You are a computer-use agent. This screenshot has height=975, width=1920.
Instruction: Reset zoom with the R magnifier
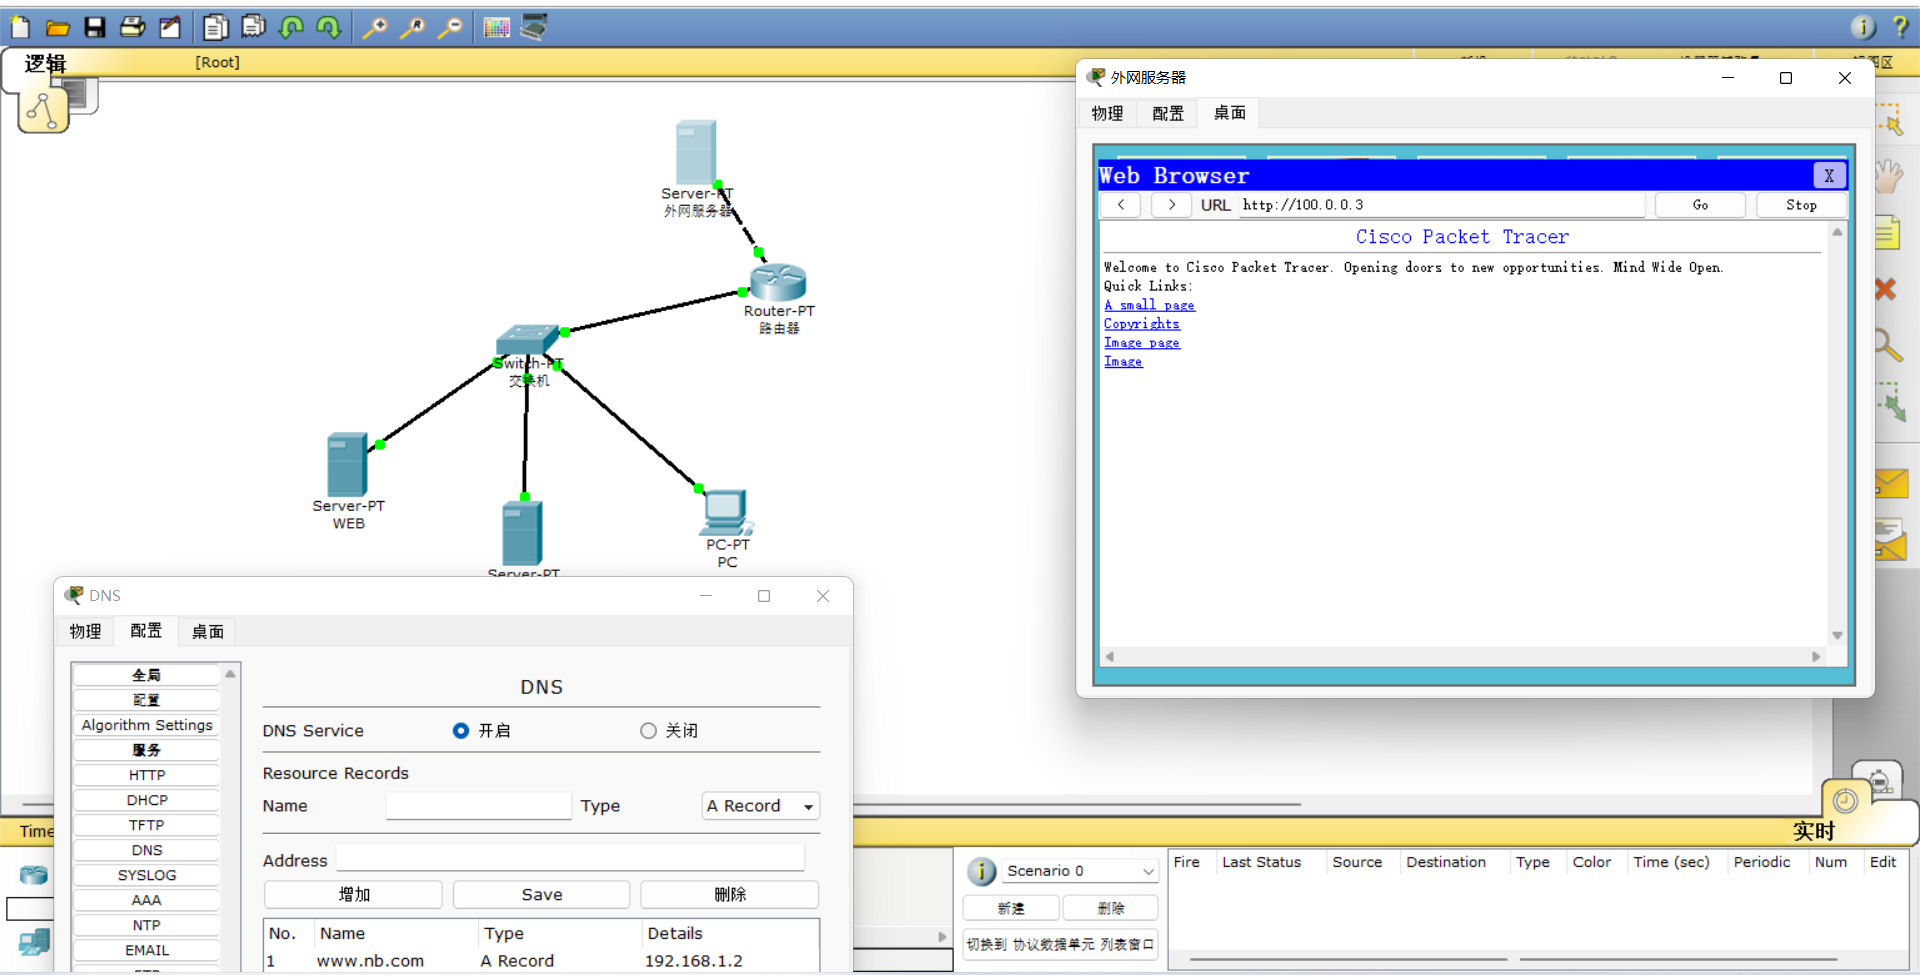point(413,27)
